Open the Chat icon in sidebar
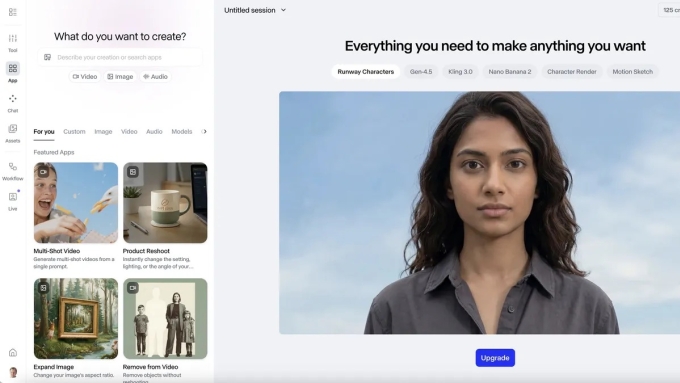This screenshot has width=680, height=383. pyautogui.click(x=13, y=103)
